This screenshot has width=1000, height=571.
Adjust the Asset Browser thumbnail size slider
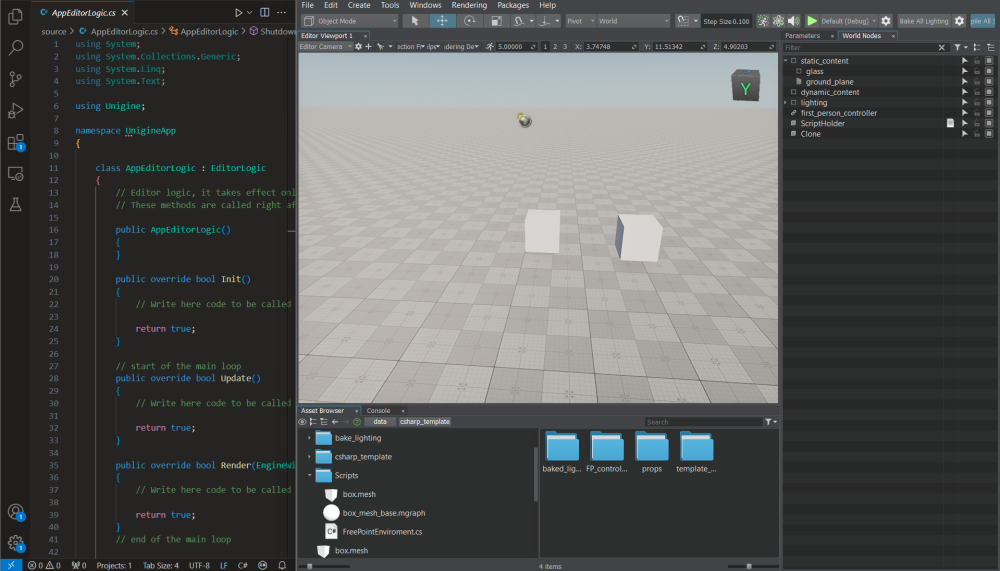coord(749,566)
